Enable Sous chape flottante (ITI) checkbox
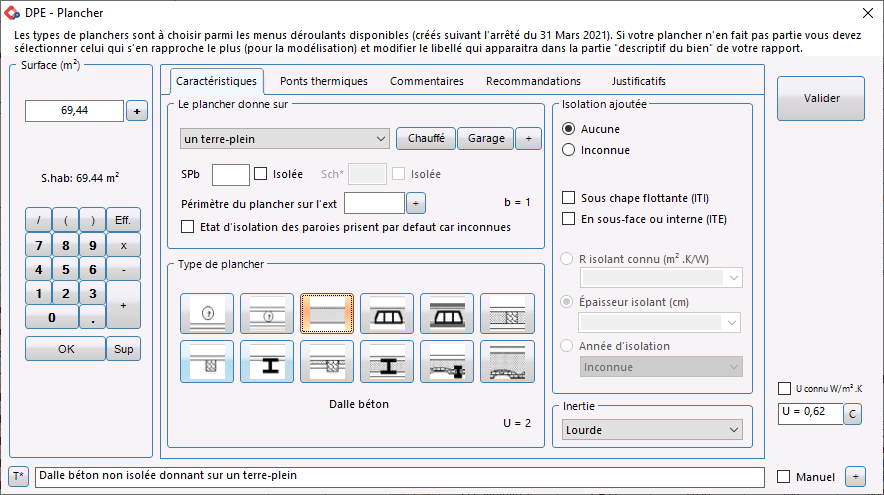Viewport: 884px width, 495px height. pyautogui.click(x=569, y=198)
